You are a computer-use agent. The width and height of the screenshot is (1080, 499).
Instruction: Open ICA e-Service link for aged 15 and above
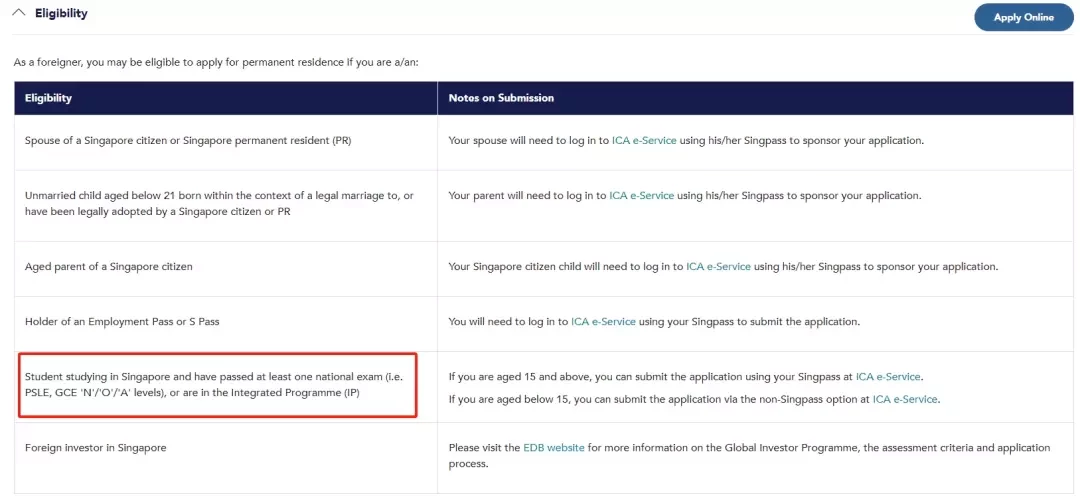coord(888,377)
